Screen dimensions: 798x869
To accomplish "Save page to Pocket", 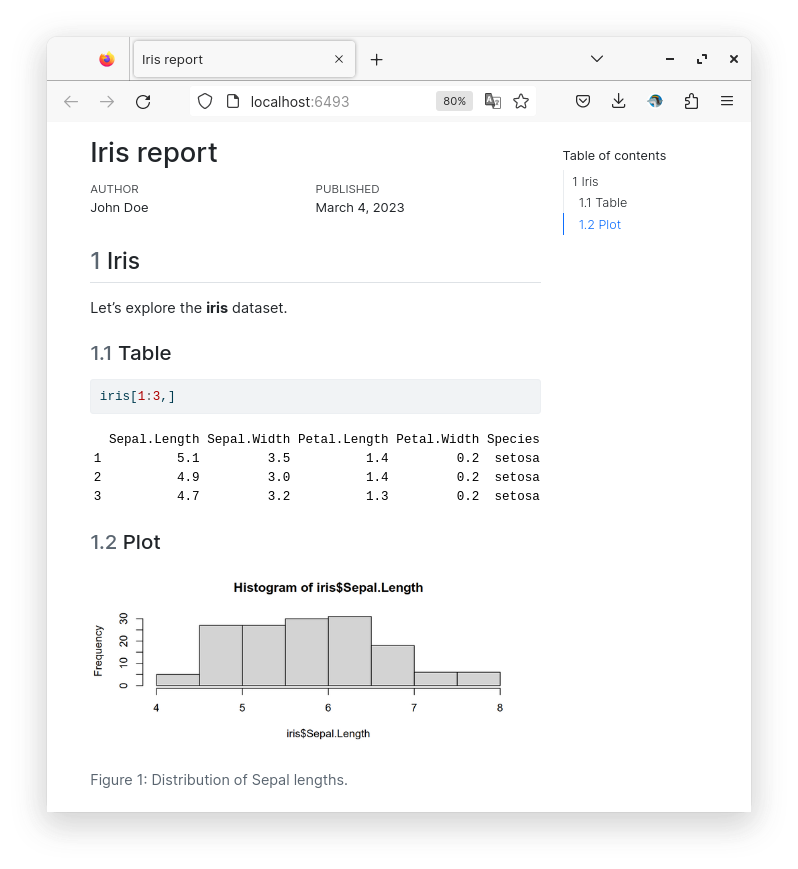I will (583, 101).
